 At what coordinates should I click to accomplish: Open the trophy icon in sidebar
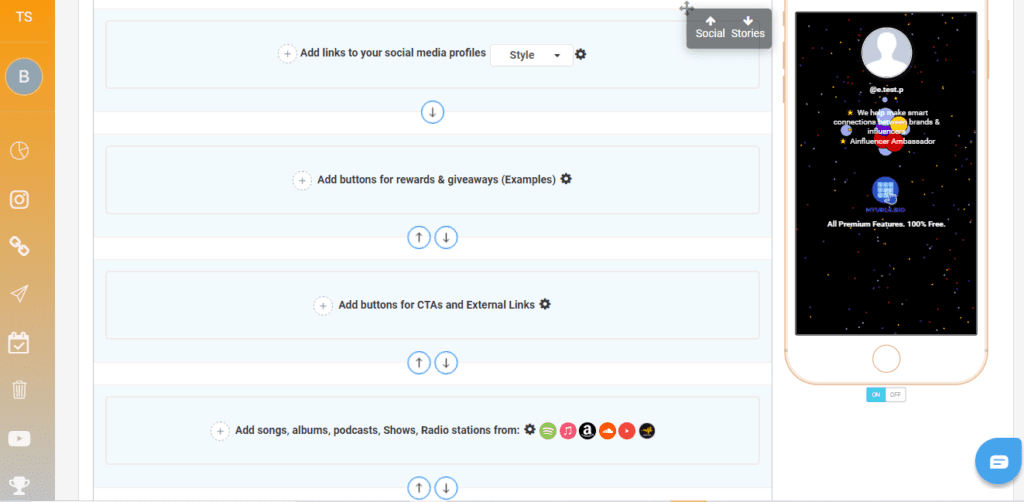20,486
